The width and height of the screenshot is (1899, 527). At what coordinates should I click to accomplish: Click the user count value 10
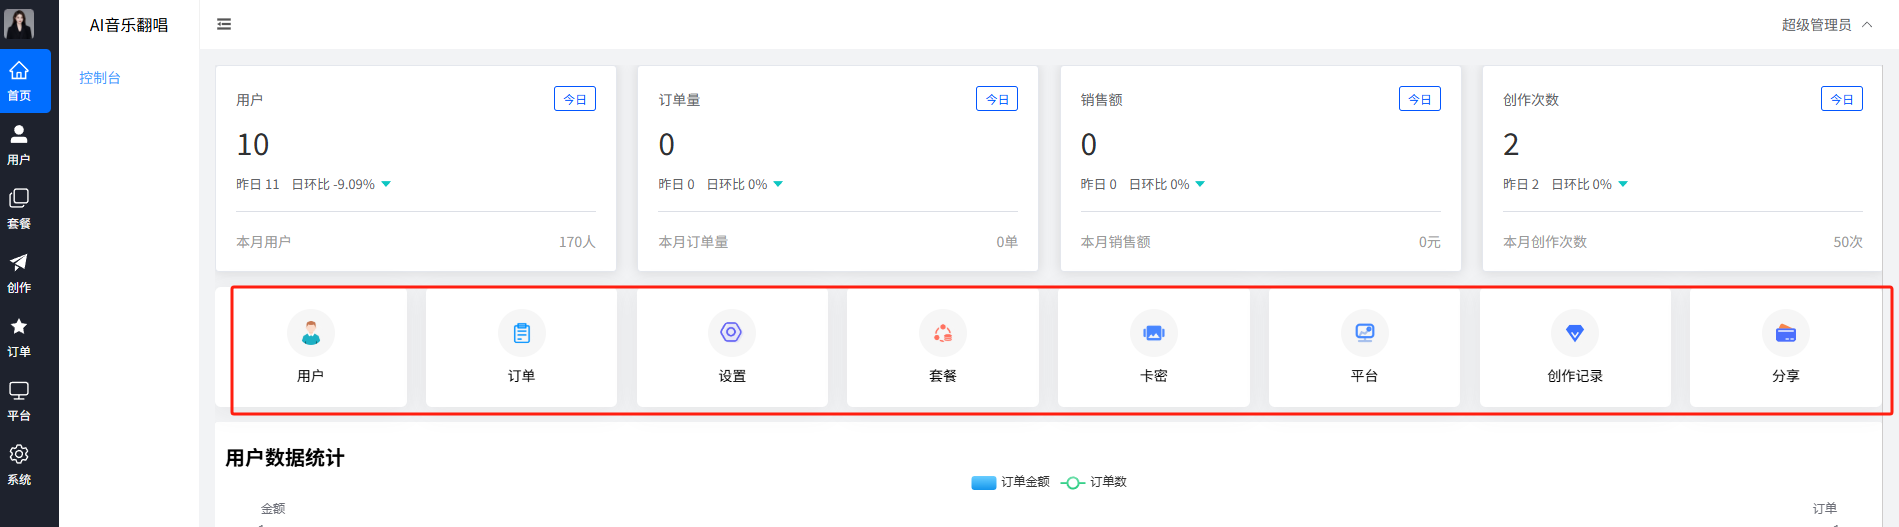253,145
